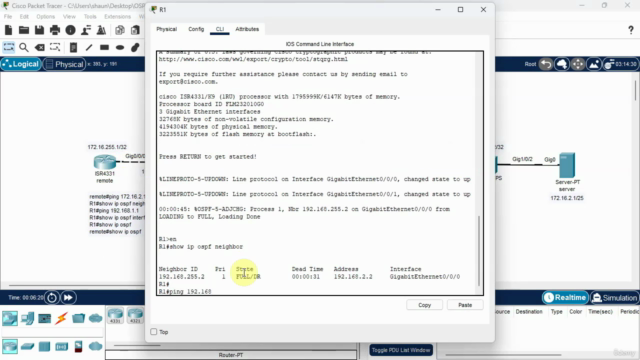The image size is (640, 360).
Task: Select the WAN Emulation cloud icon
Action: [96, 347]
